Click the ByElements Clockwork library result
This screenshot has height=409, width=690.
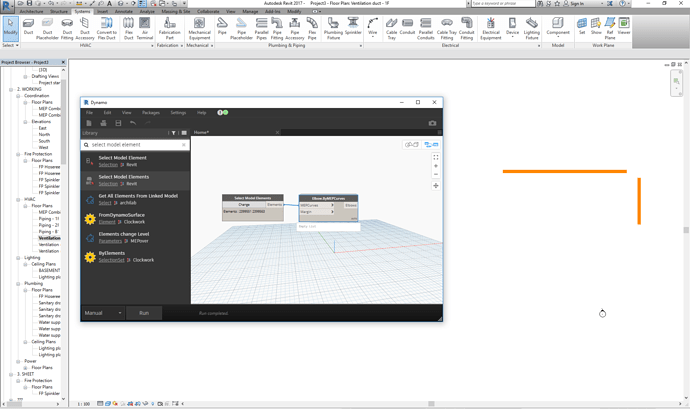[136, 256]
